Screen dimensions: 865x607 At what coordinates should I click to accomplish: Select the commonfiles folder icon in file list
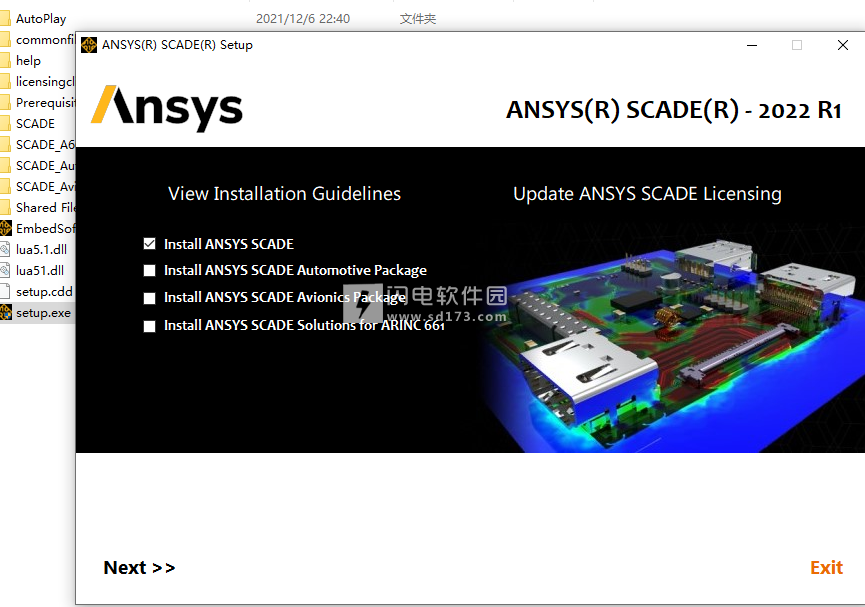click(5, 40)
